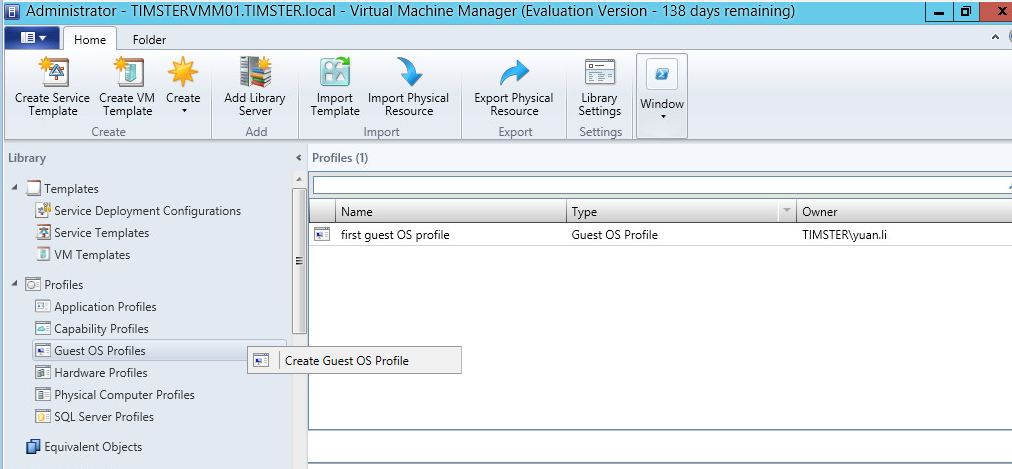1012x469 pixels.
Task: Switch to the Home ribbon tab
Action: [x=90, y=39]
